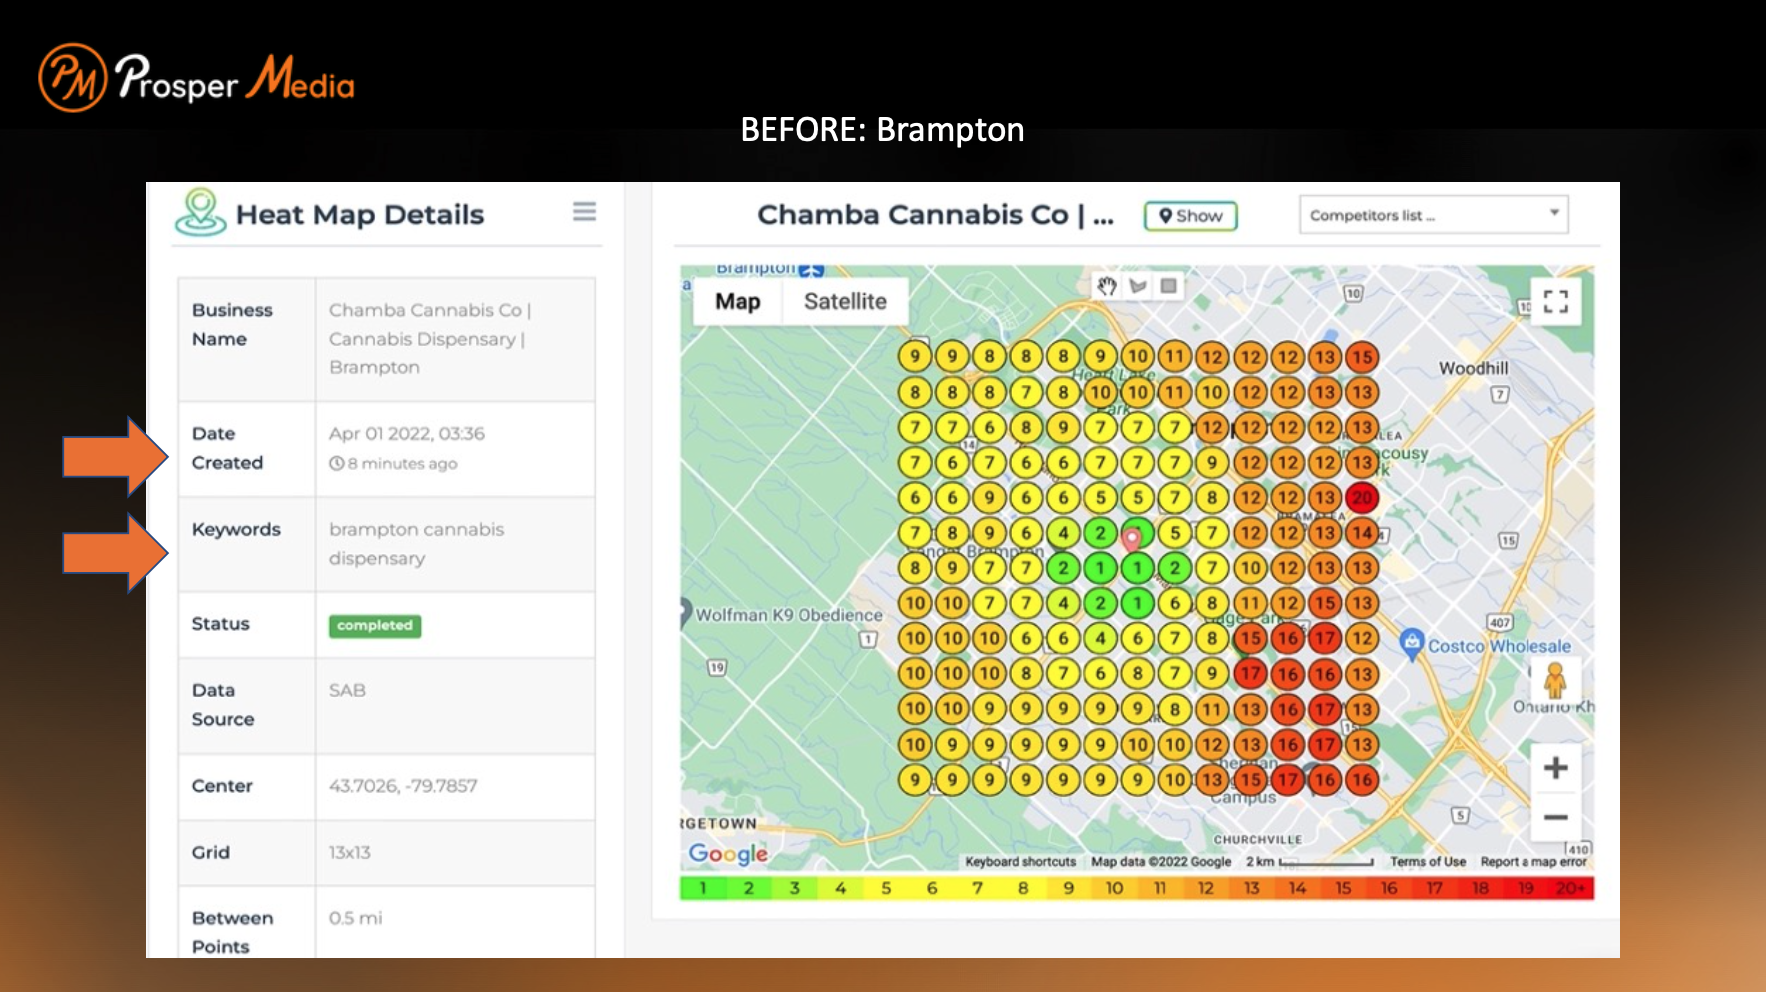This screenshot has width=1766, height=992.
Task: Click the 'Chamba Cannabis Co | ...' map title
Action: 935,215
